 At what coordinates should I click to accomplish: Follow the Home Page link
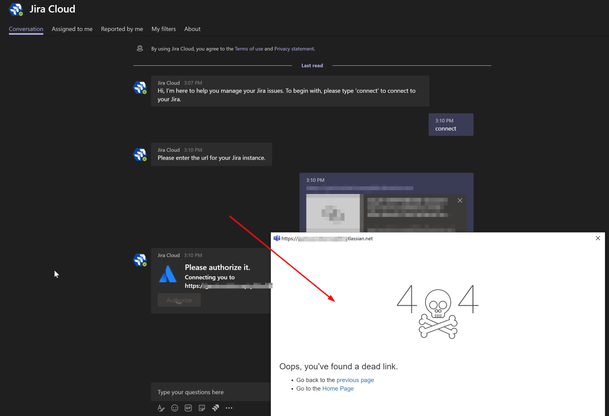(x=338, y=388)
